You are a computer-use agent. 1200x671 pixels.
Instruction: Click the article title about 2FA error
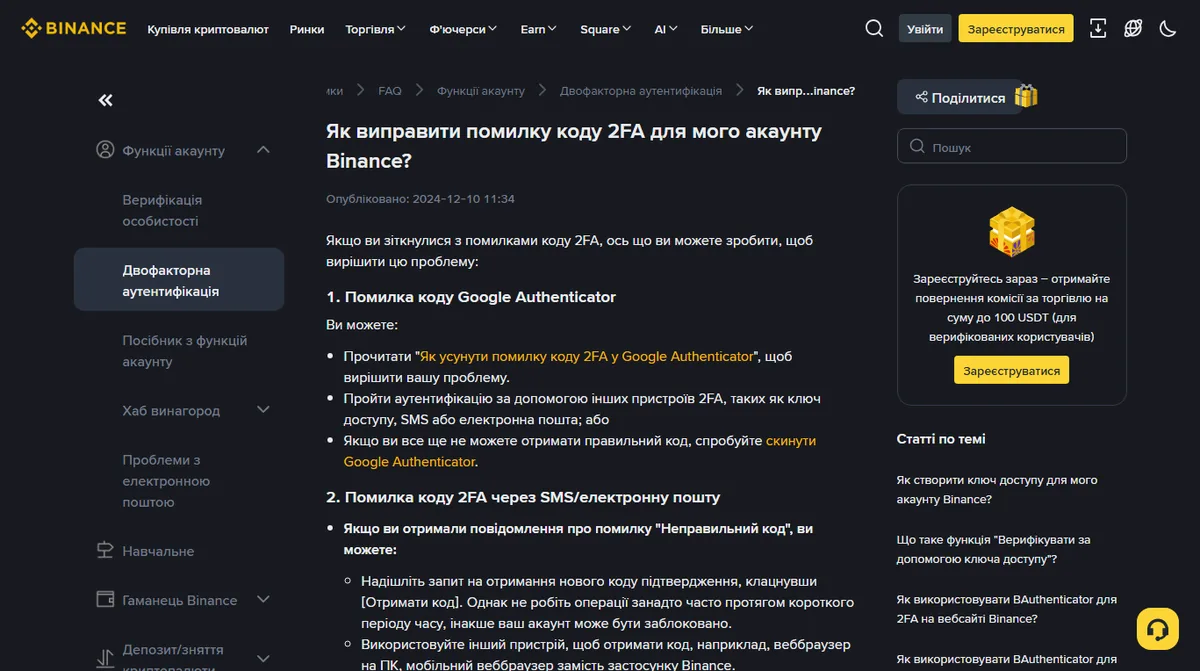(x=574, y=146)
